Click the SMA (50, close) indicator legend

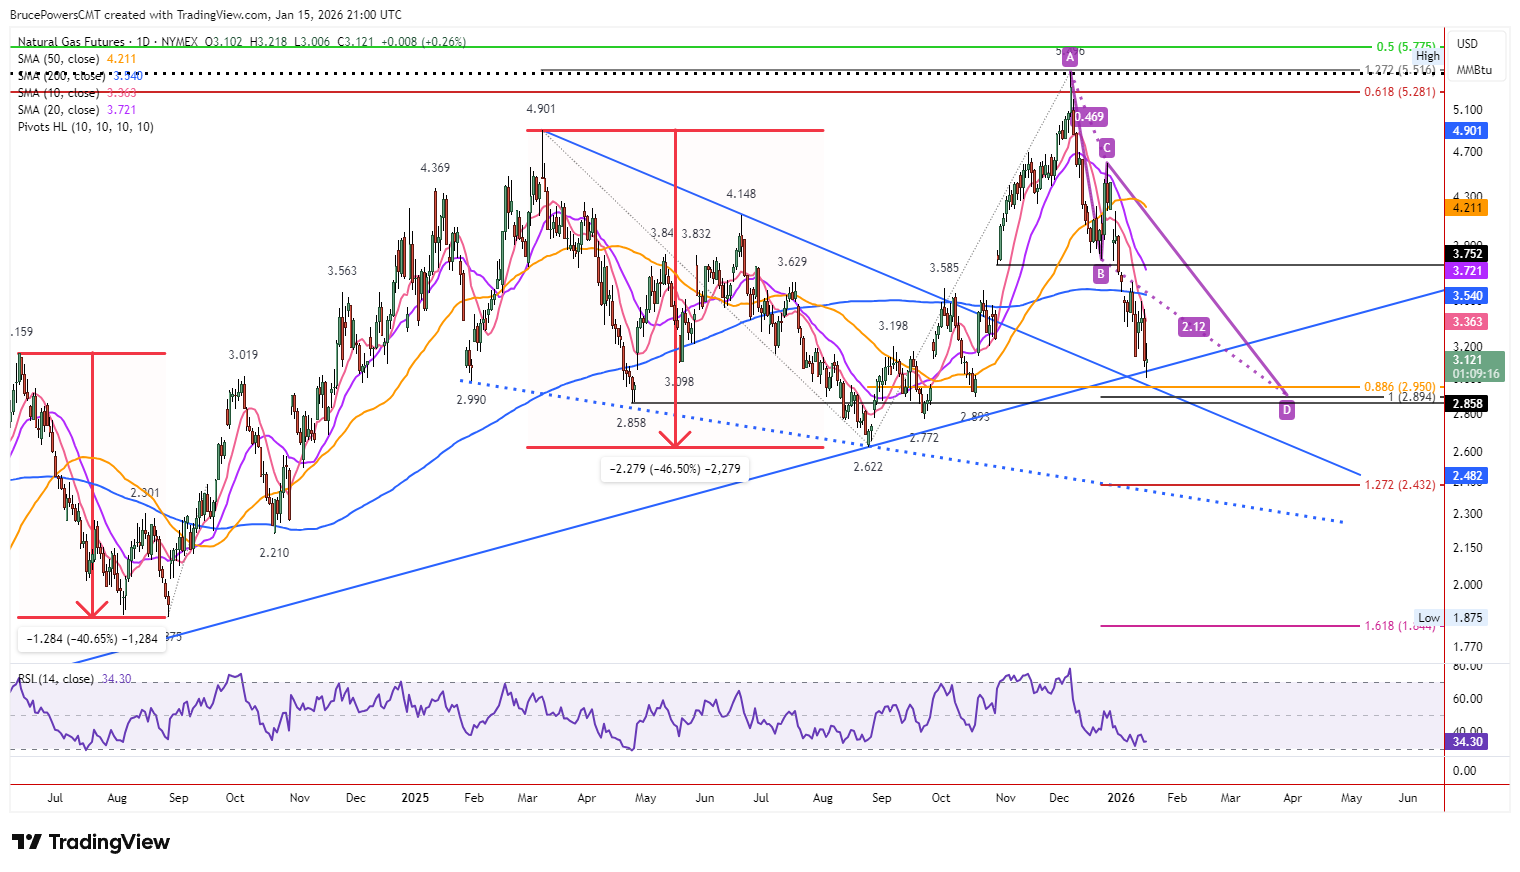(77, 59)
